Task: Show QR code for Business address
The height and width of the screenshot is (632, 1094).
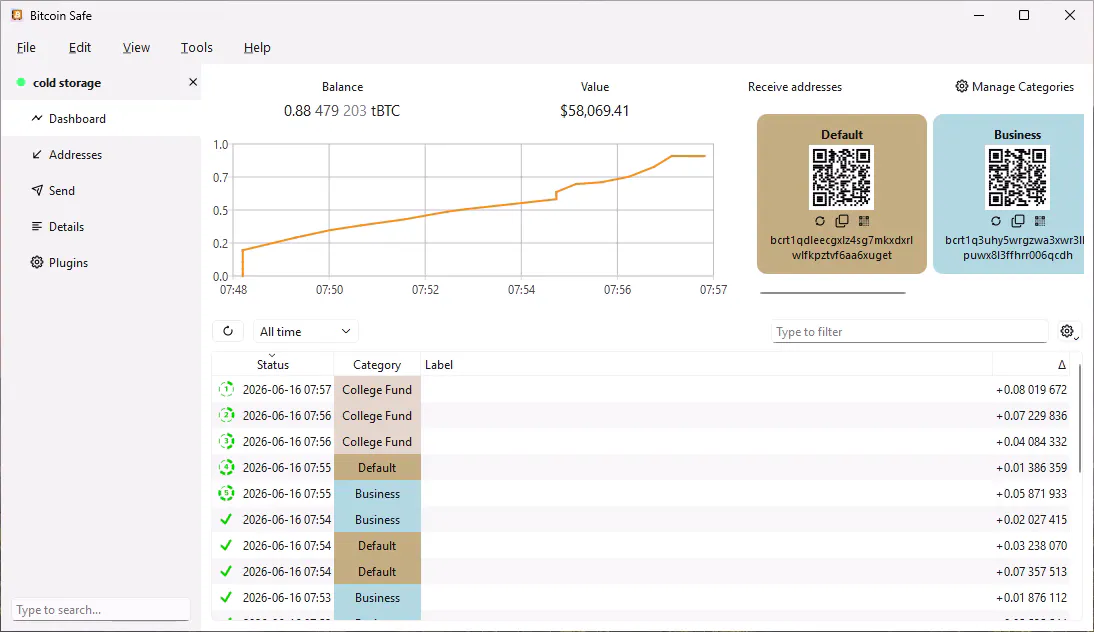Action: point(1040,221)
